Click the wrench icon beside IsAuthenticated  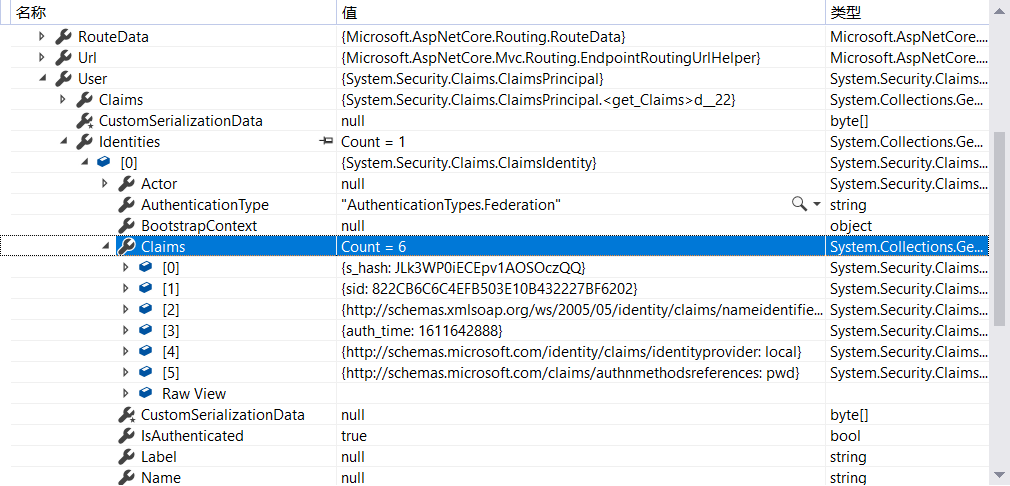click(x=126, y=436)
